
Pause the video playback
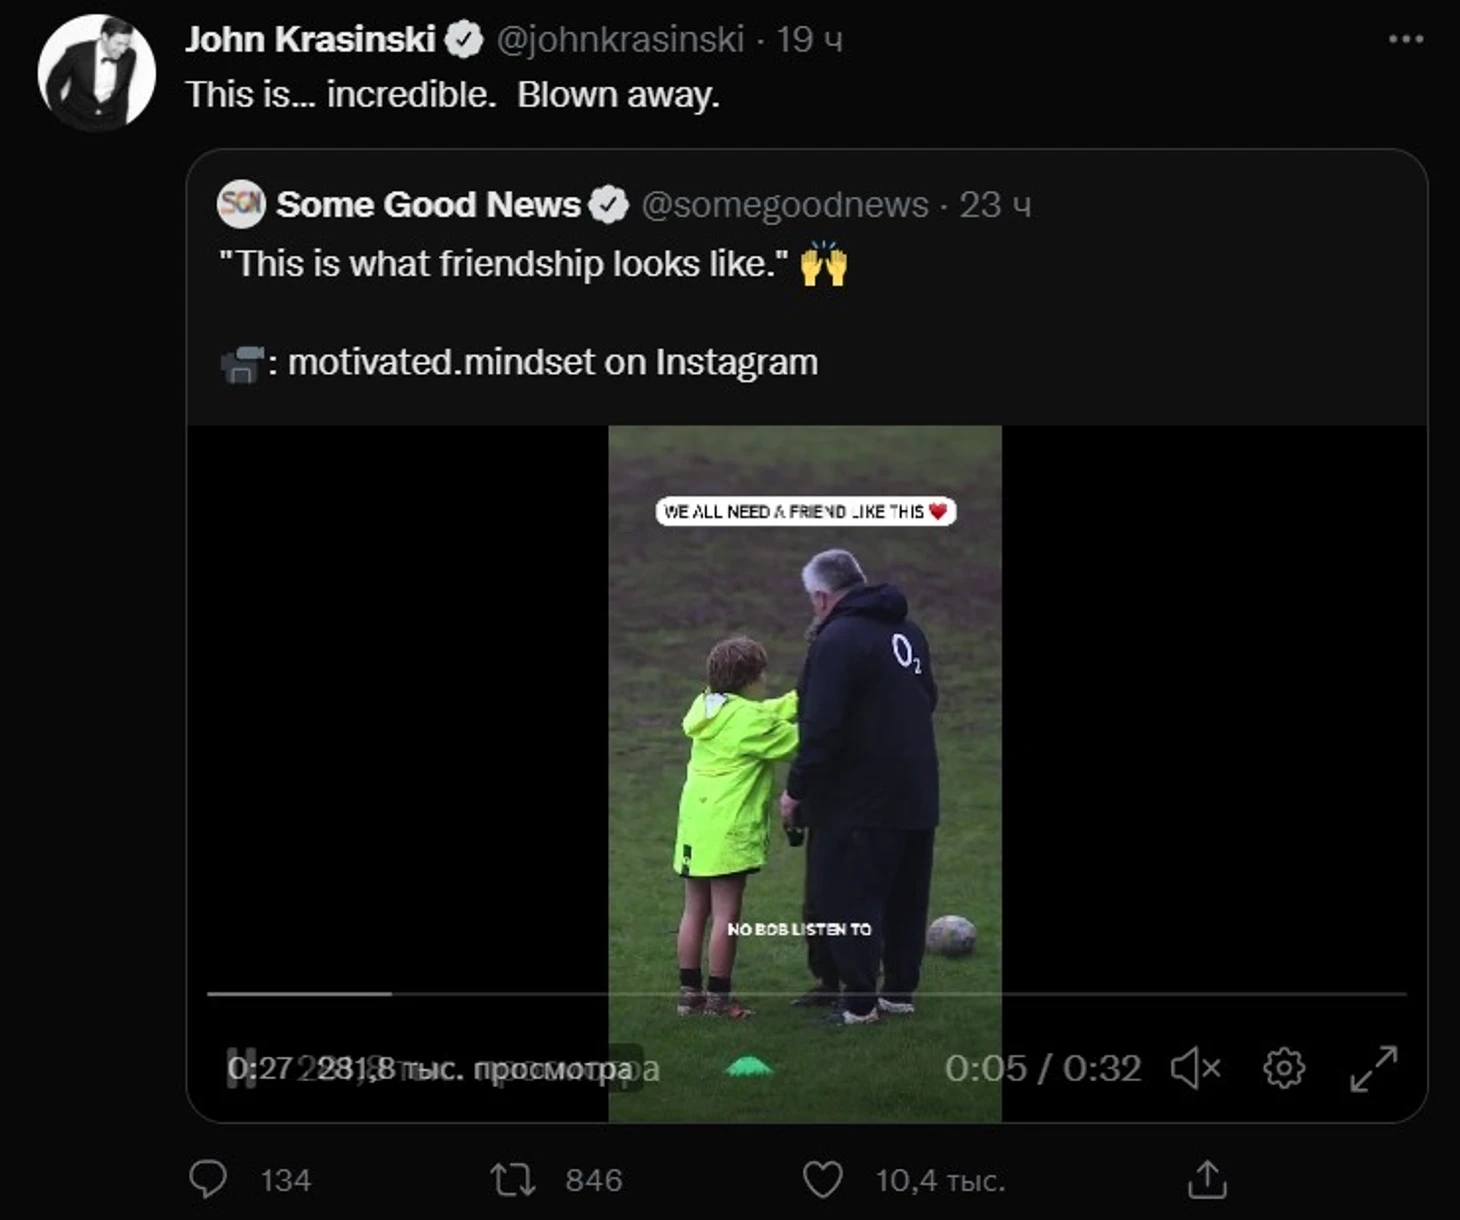tap(241, 1068)
